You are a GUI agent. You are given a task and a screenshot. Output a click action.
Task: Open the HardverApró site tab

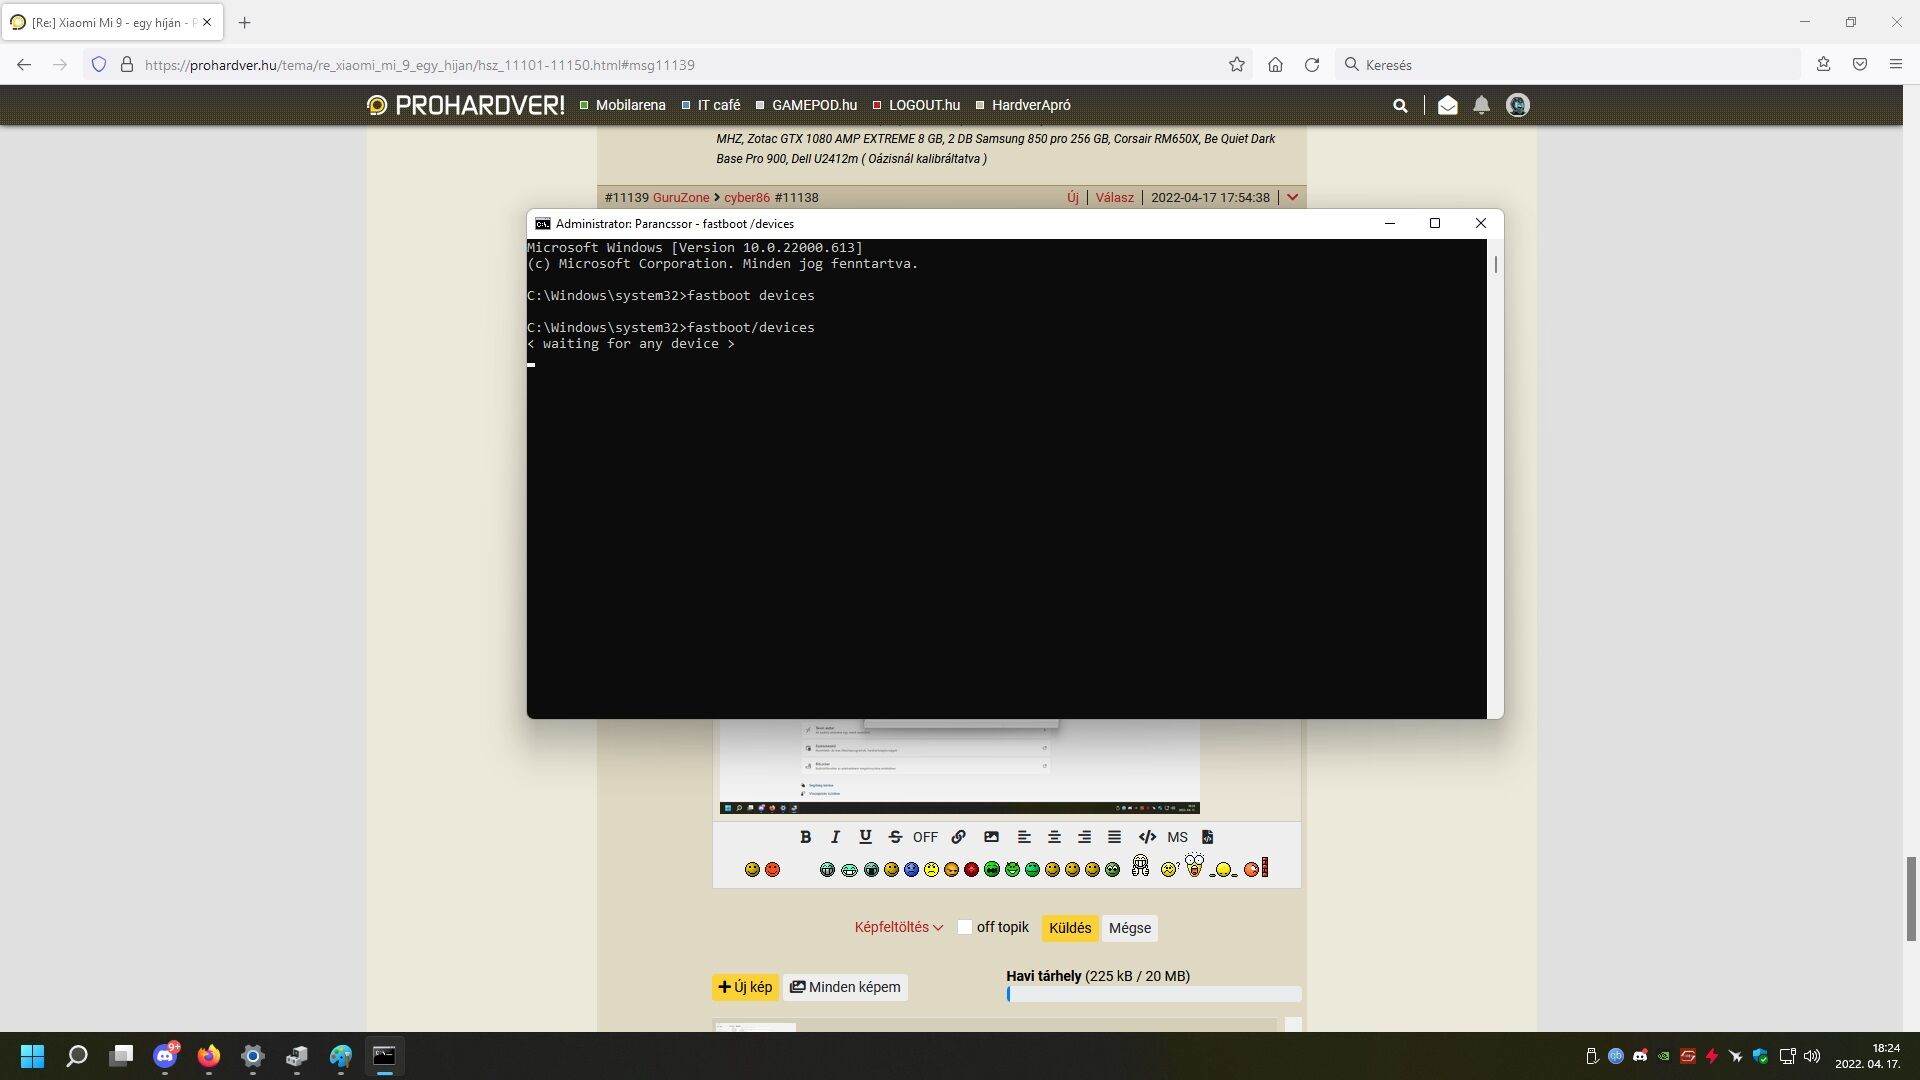[x=1031, y=105]
